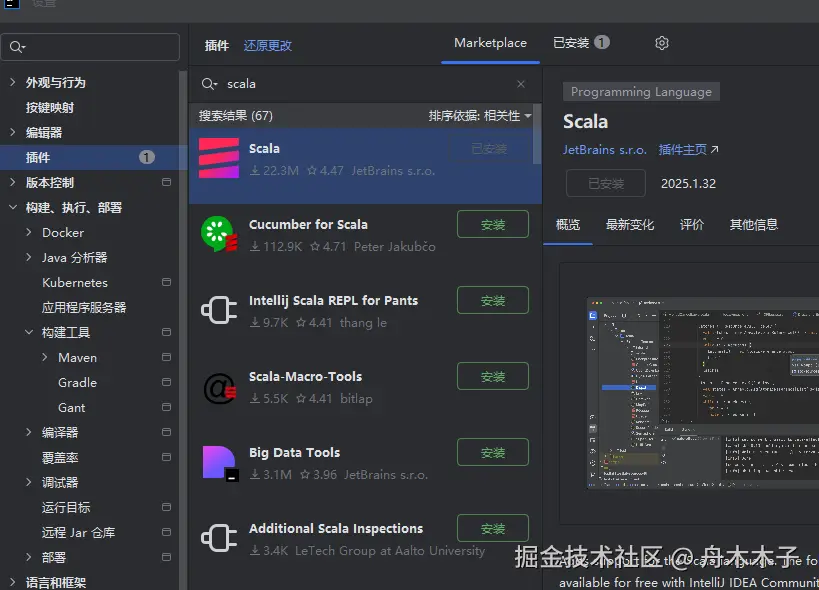
Task: Open plugin settings gear icon
Action: 662,43
